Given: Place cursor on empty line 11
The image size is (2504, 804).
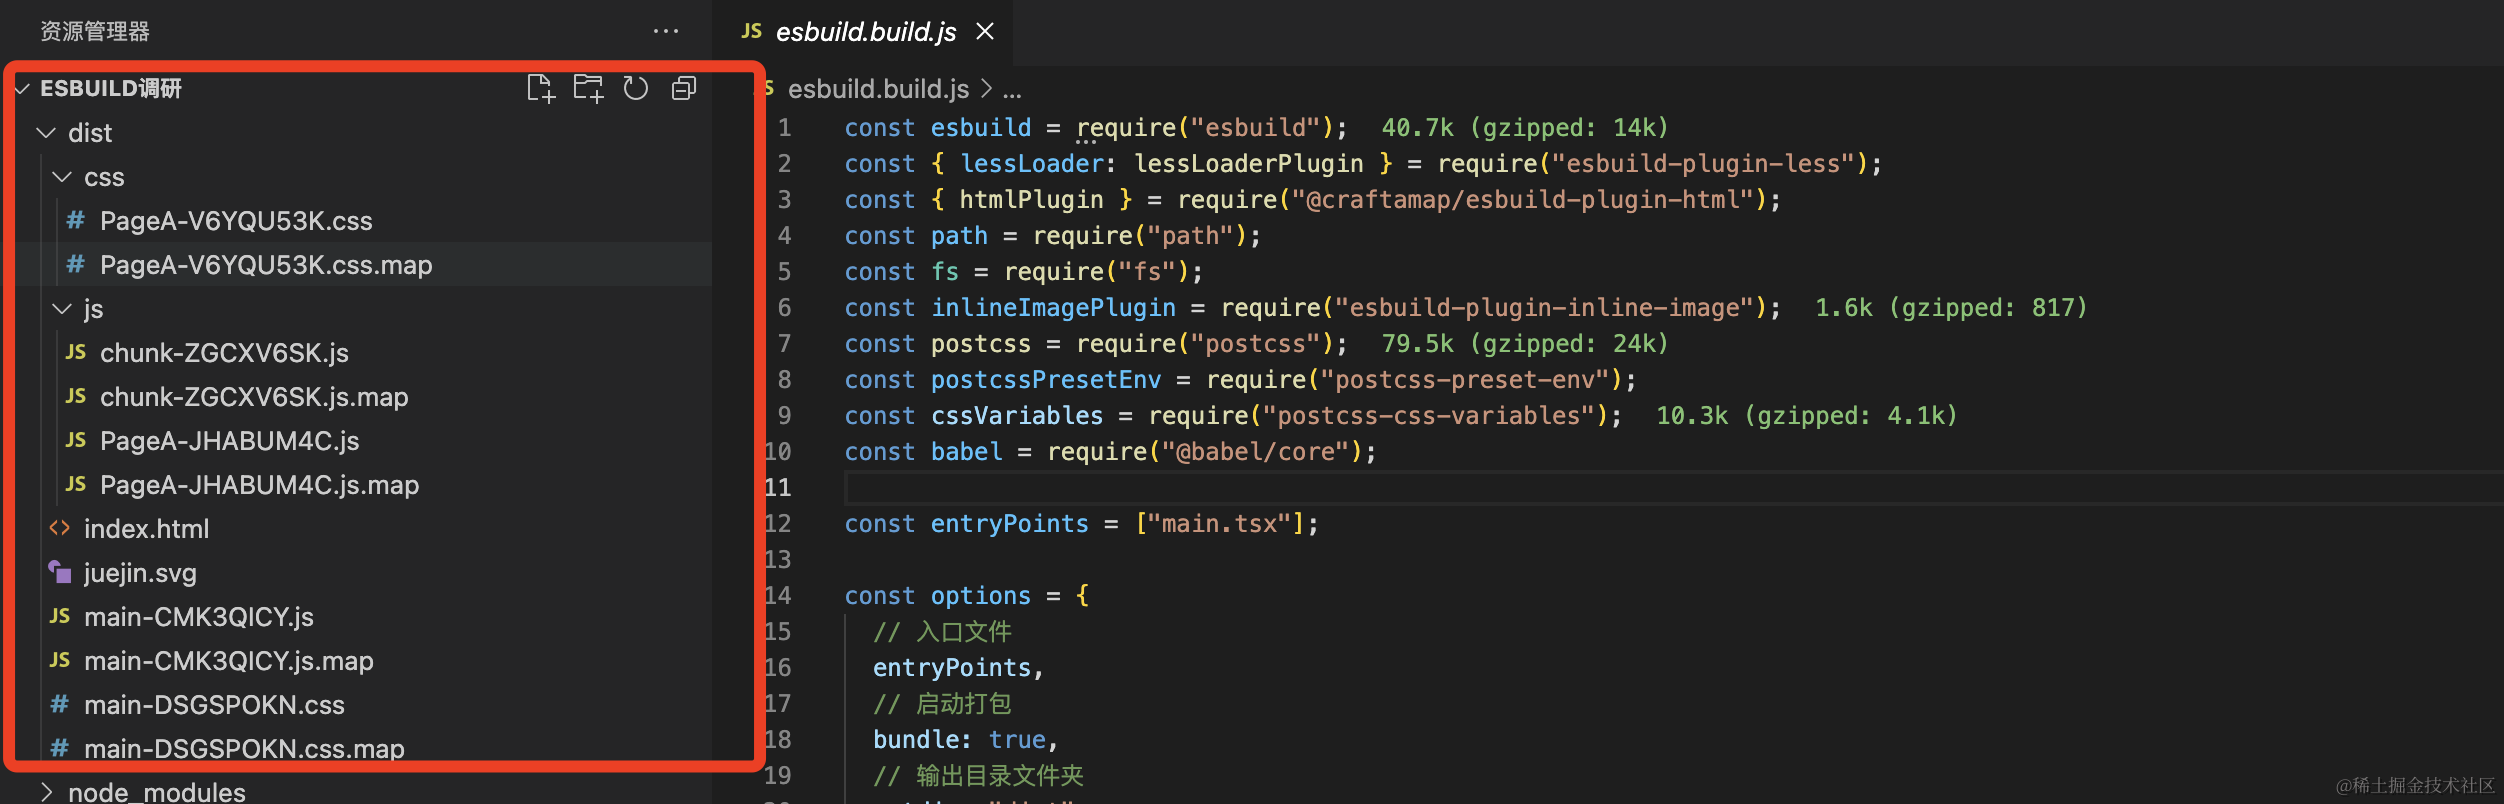Looking at the screenshot, I should click(1674, 488).
